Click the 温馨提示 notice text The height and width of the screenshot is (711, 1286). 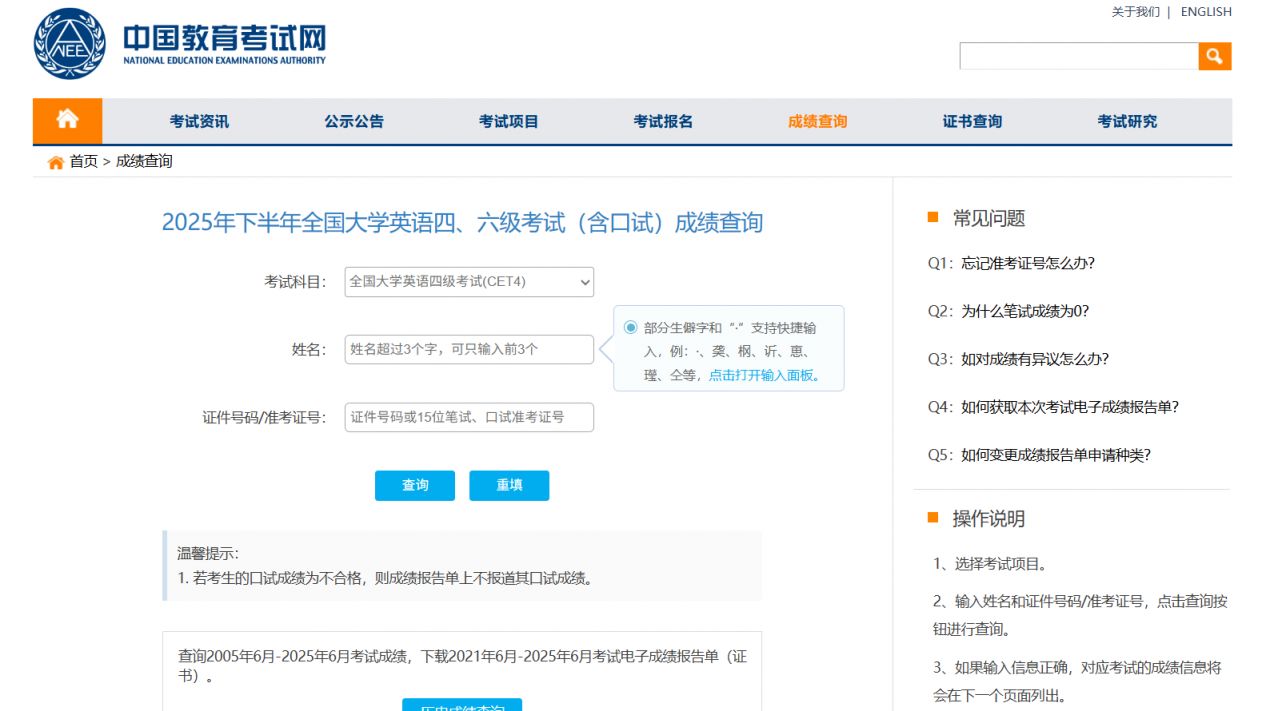(208, 553)
